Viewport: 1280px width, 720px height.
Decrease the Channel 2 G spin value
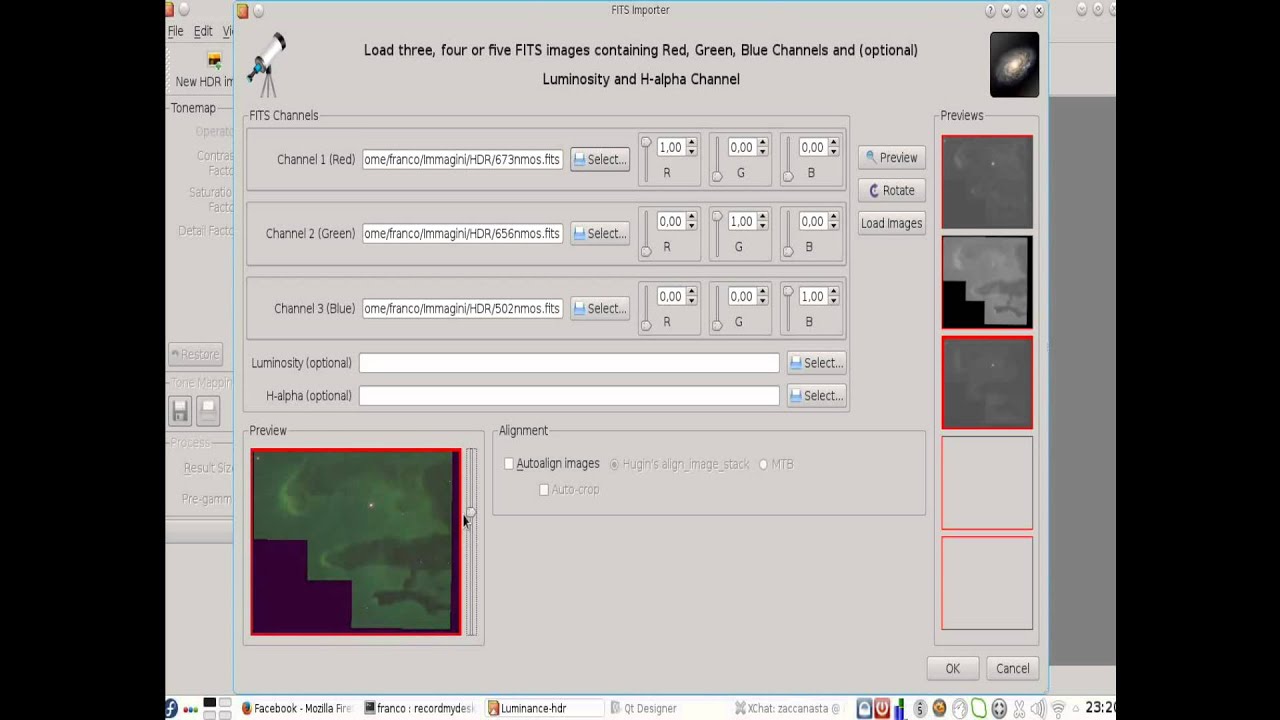pos(763,226)
